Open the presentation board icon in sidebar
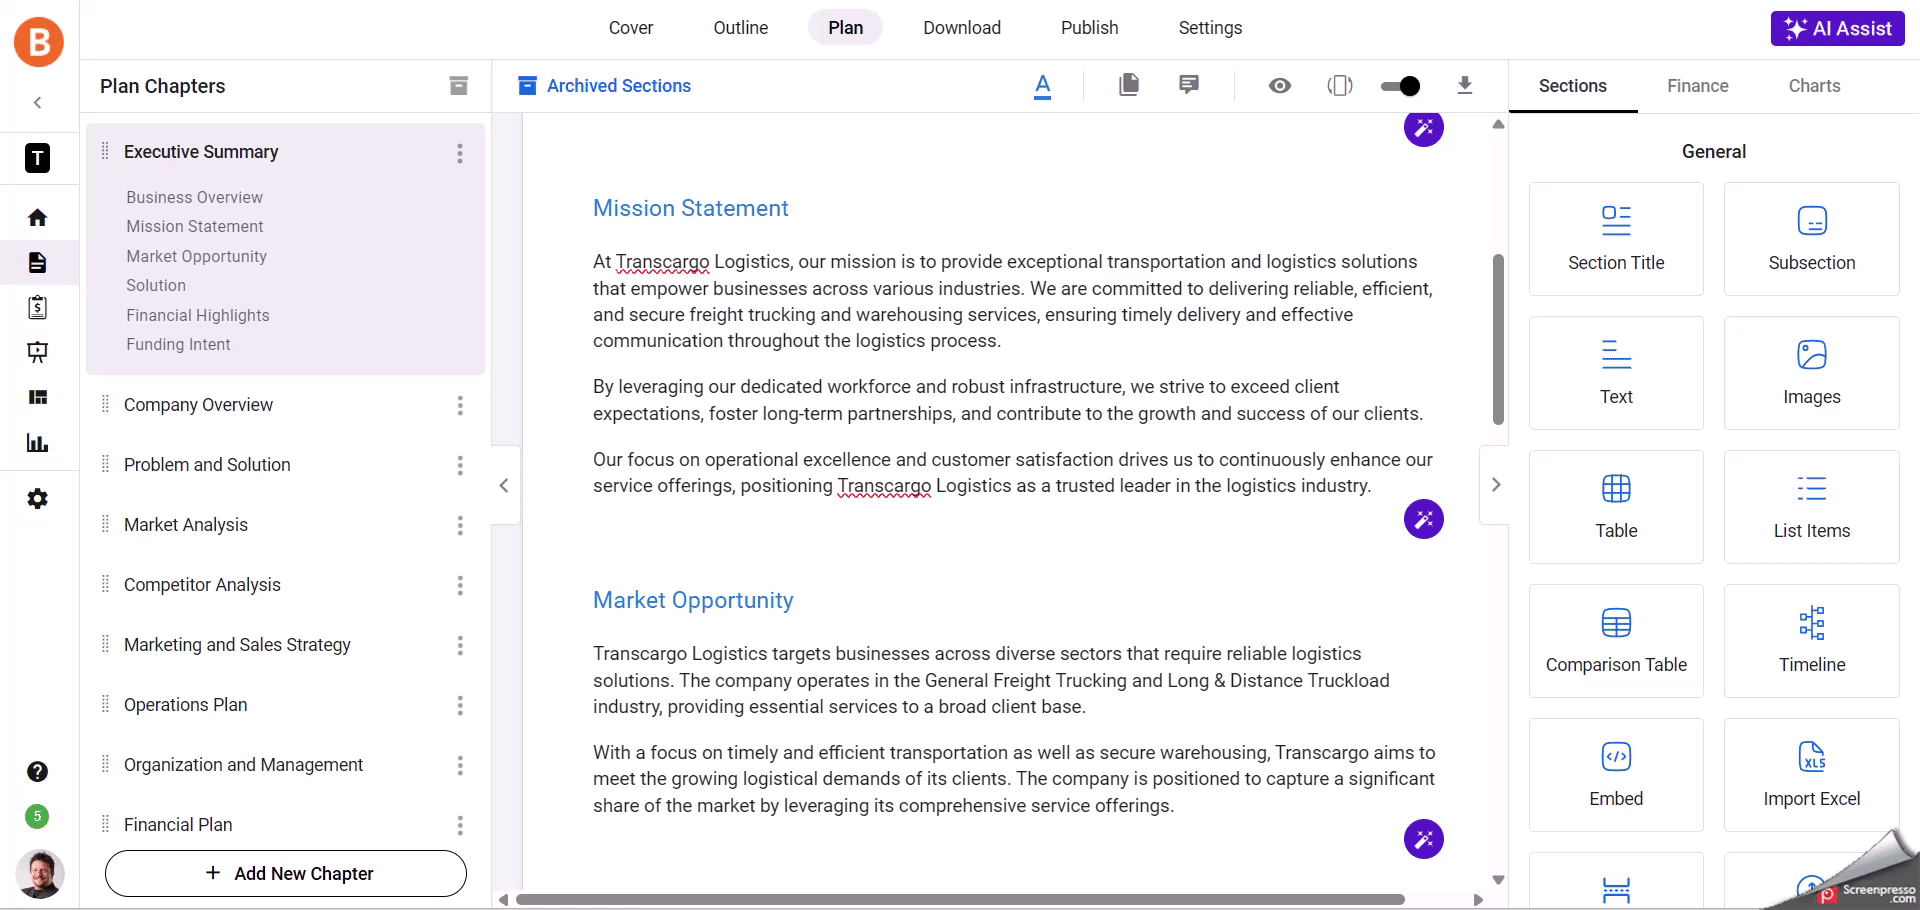 point(38,352)
